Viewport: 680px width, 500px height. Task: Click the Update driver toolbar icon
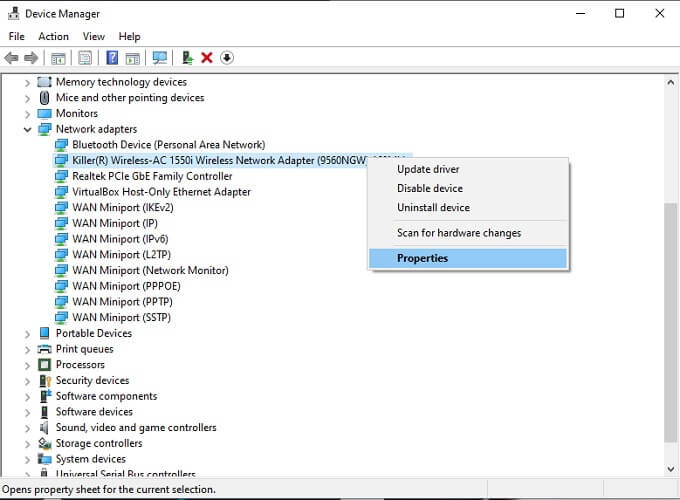187,58
